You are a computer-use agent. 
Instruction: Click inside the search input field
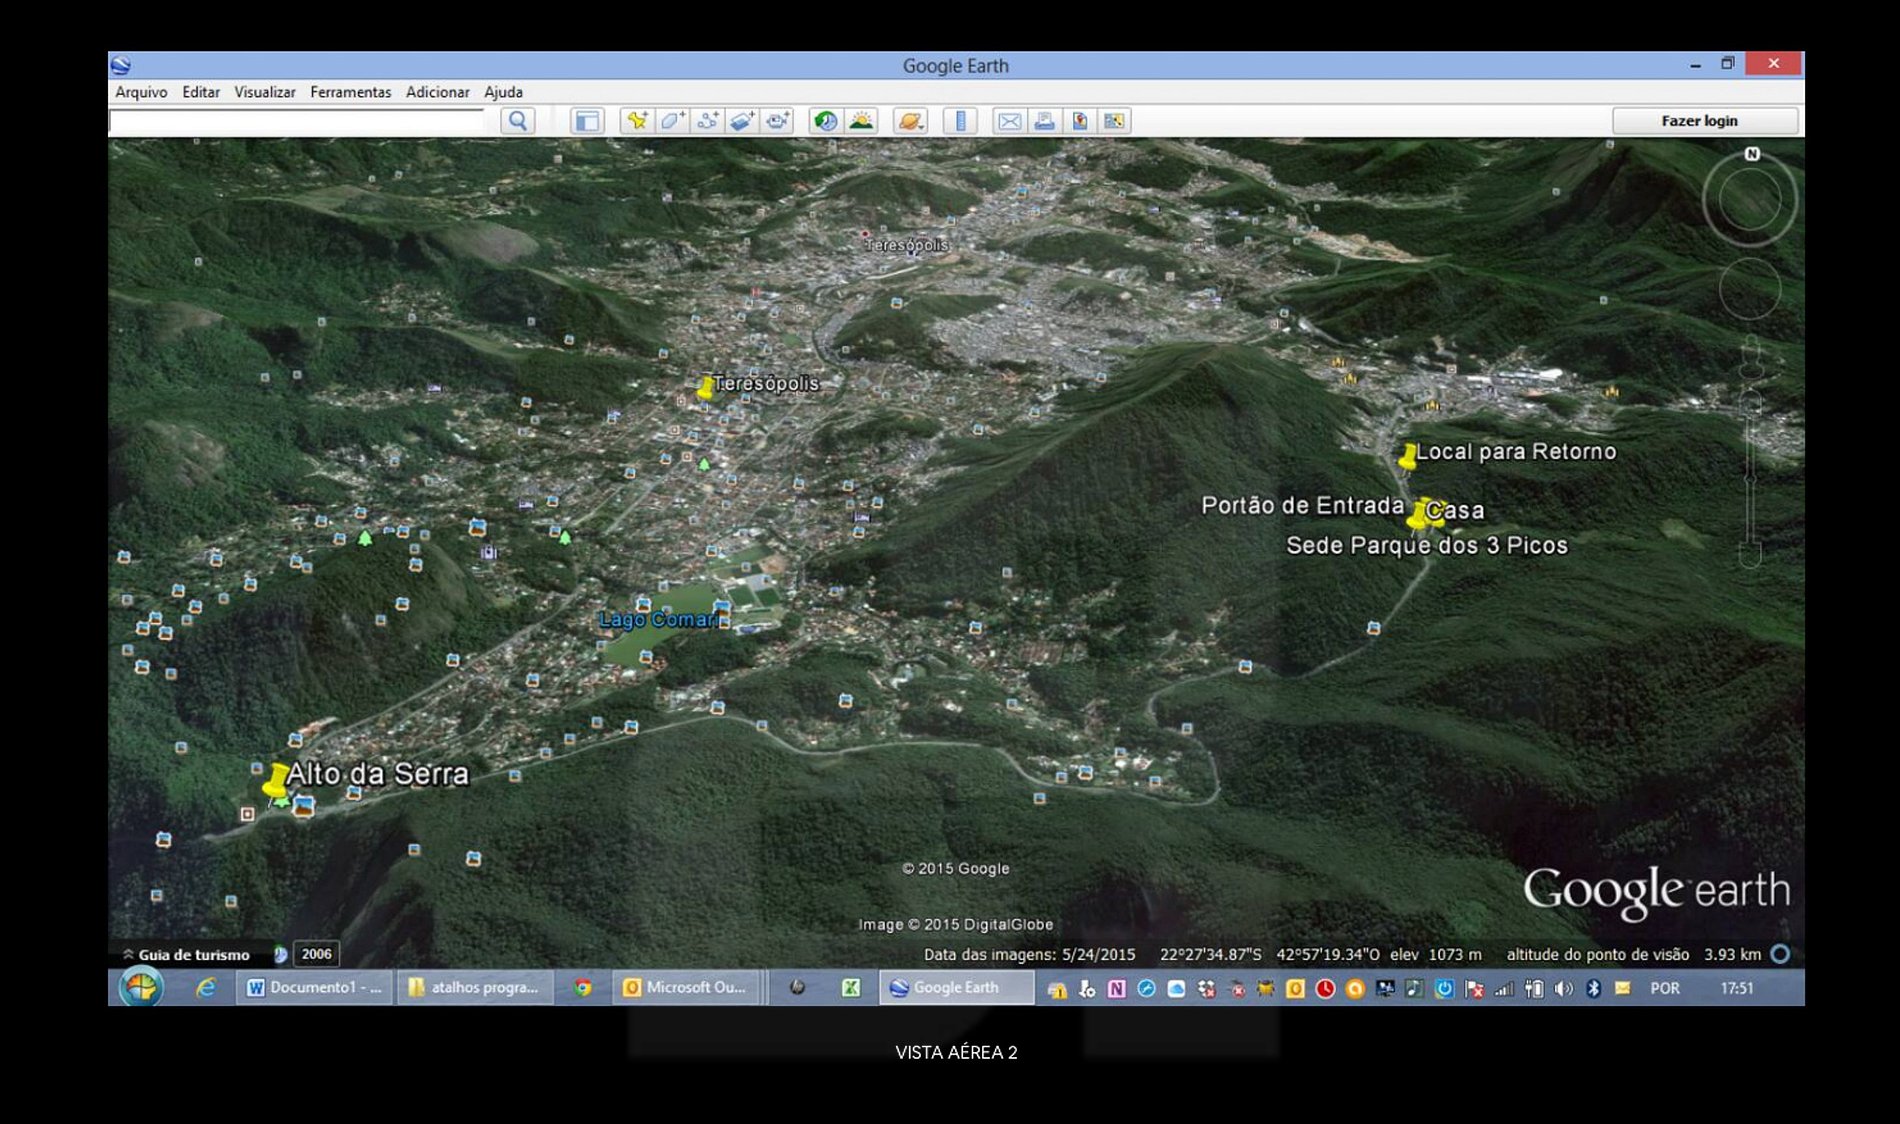click(297, 122)
